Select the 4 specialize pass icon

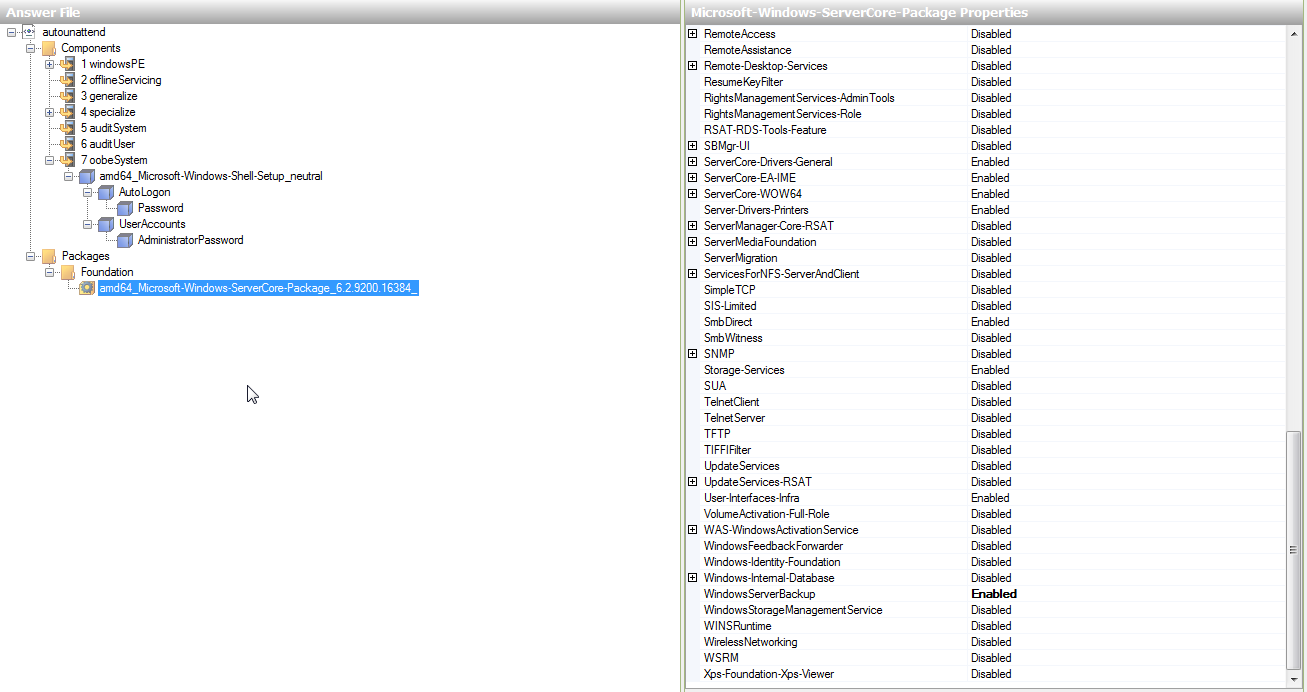(x=67, y=112)
